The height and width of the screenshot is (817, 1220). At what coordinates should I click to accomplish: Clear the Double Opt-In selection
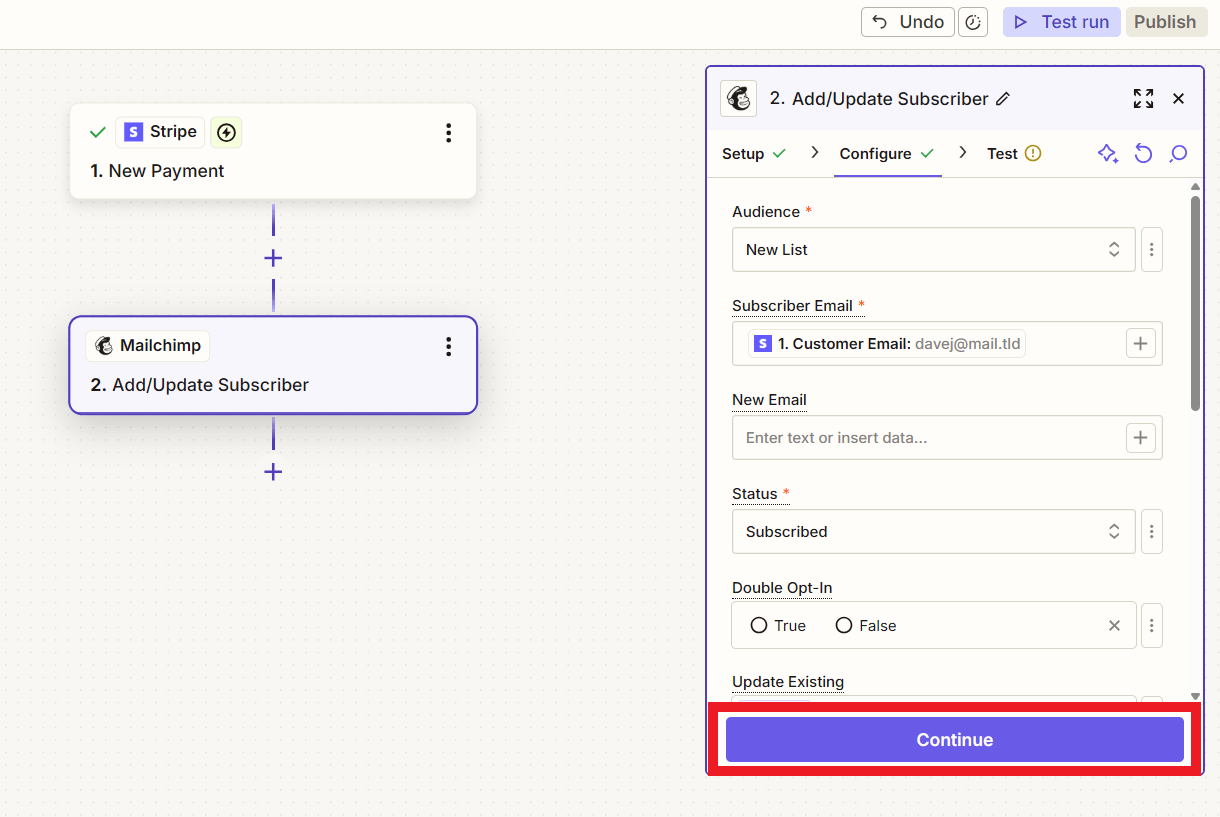click(x=1114, y=625)
